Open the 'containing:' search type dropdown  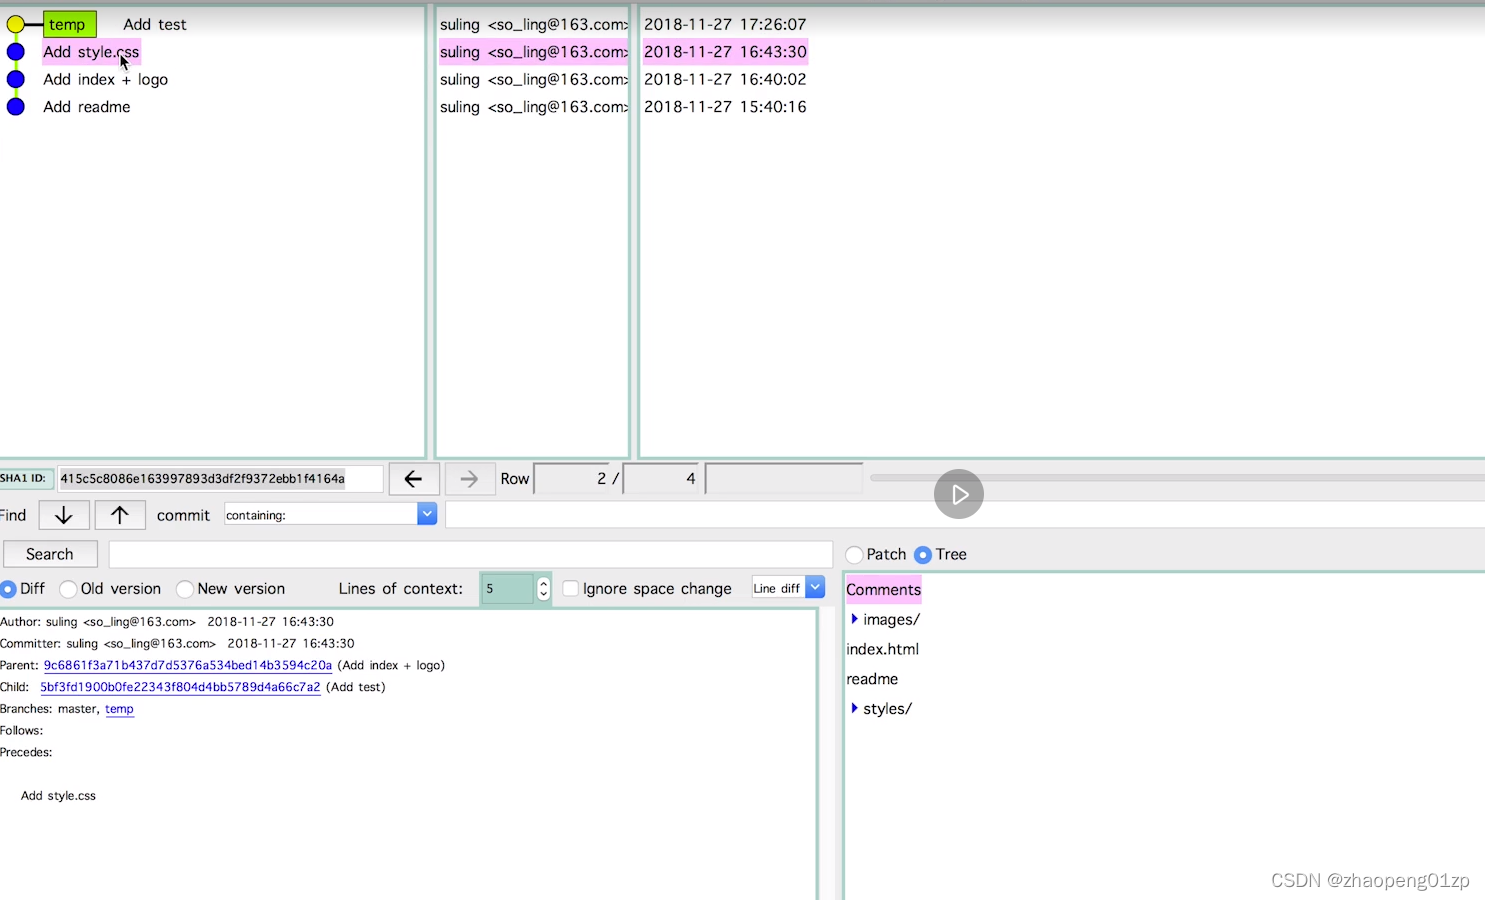[x=427, y=514]
